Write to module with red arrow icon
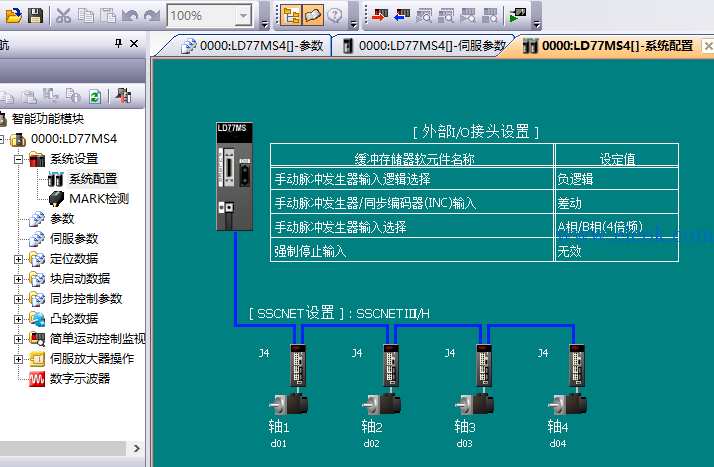This screenshot has height=467, width=714. 379,15
